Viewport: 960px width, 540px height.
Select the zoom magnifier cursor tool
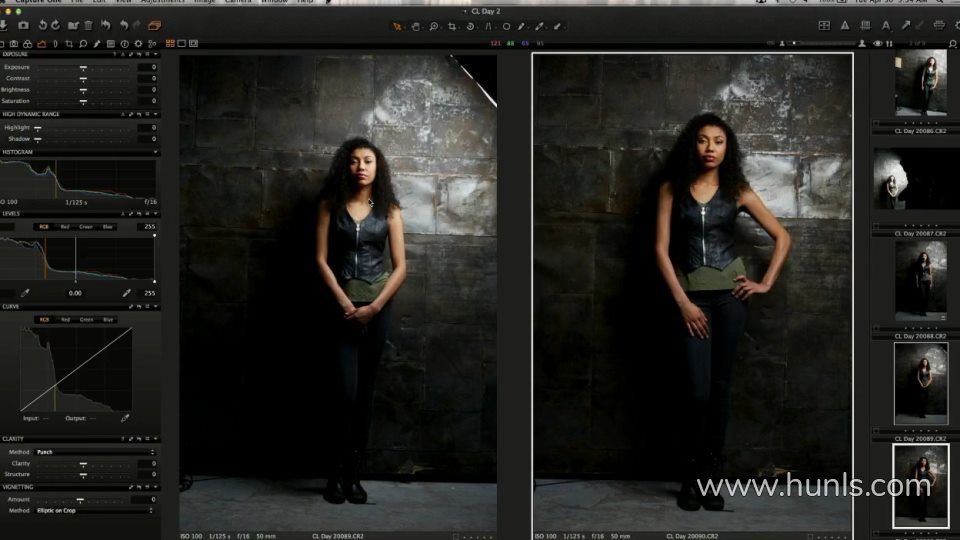(x=433, y=26)
